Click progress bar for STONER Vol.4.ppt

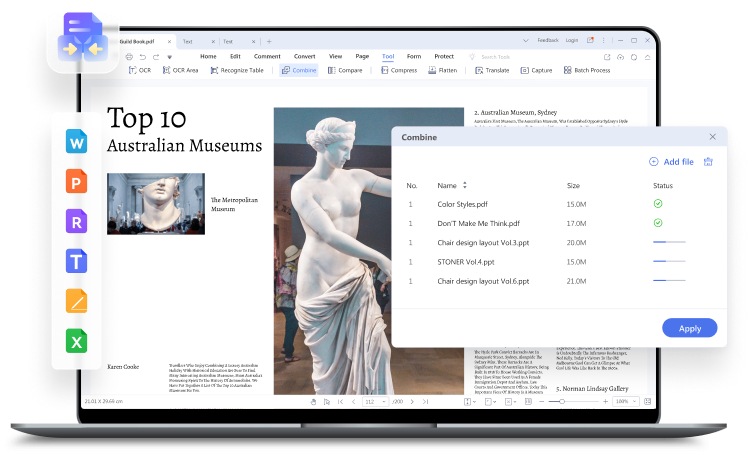click(669, 261)
